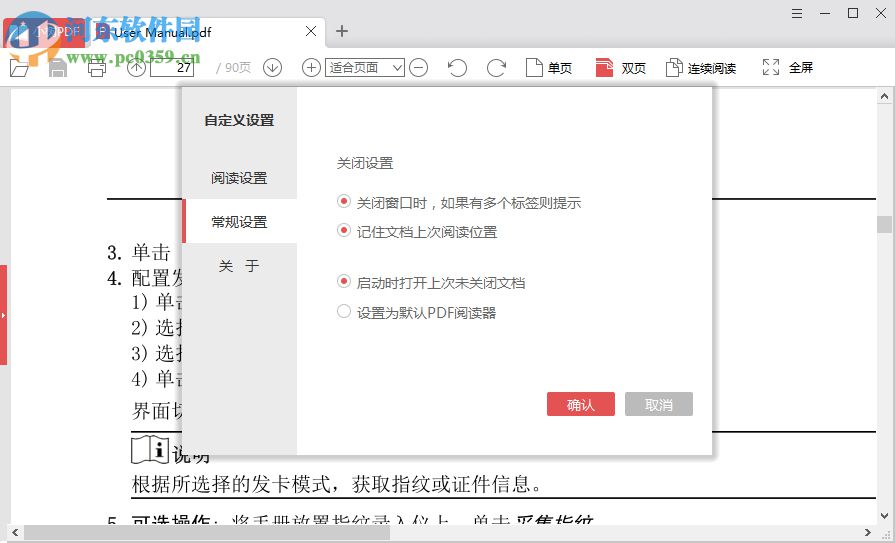Click vertical scrollbar down arrow
Viewport: 895px width, 543px height.
[x=884, y=515]
